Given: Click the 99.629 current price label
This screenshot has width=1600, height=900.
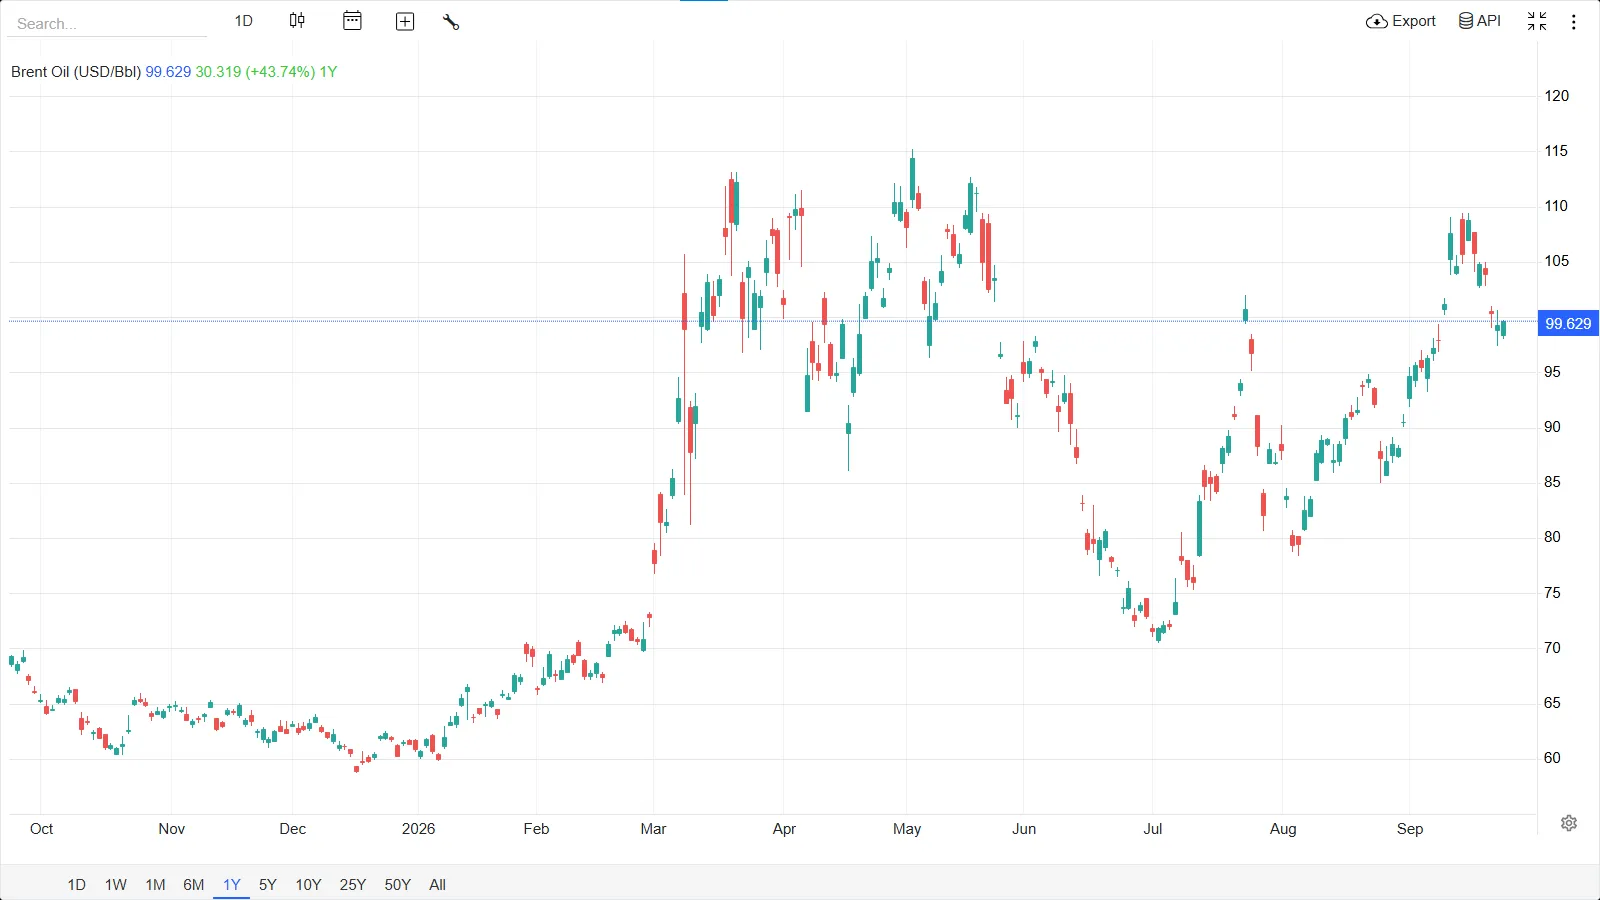Looking at the screenshot, I should tap(1568, 324).
